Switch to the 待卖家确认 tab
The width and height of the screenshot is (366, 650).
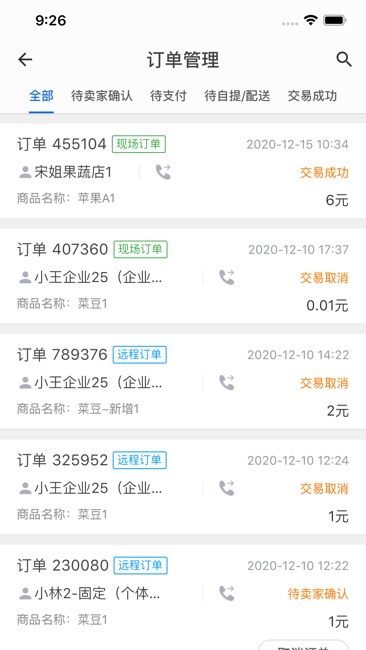[x=102, y=96]
